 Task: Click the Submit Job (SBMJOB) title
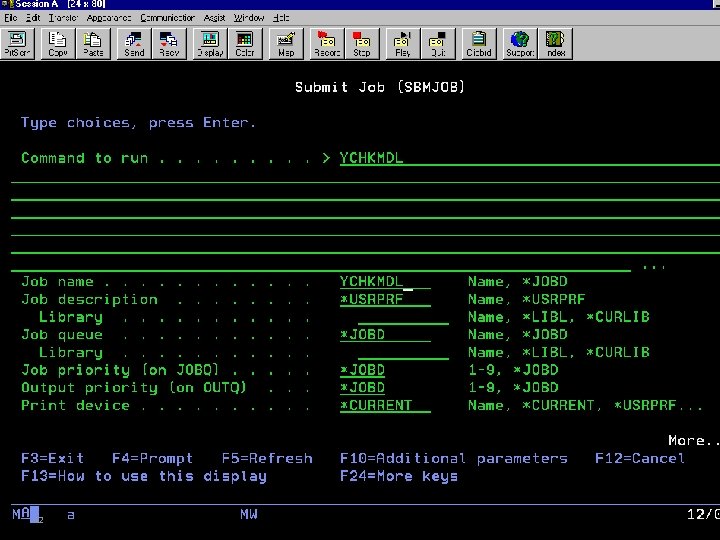380,87
